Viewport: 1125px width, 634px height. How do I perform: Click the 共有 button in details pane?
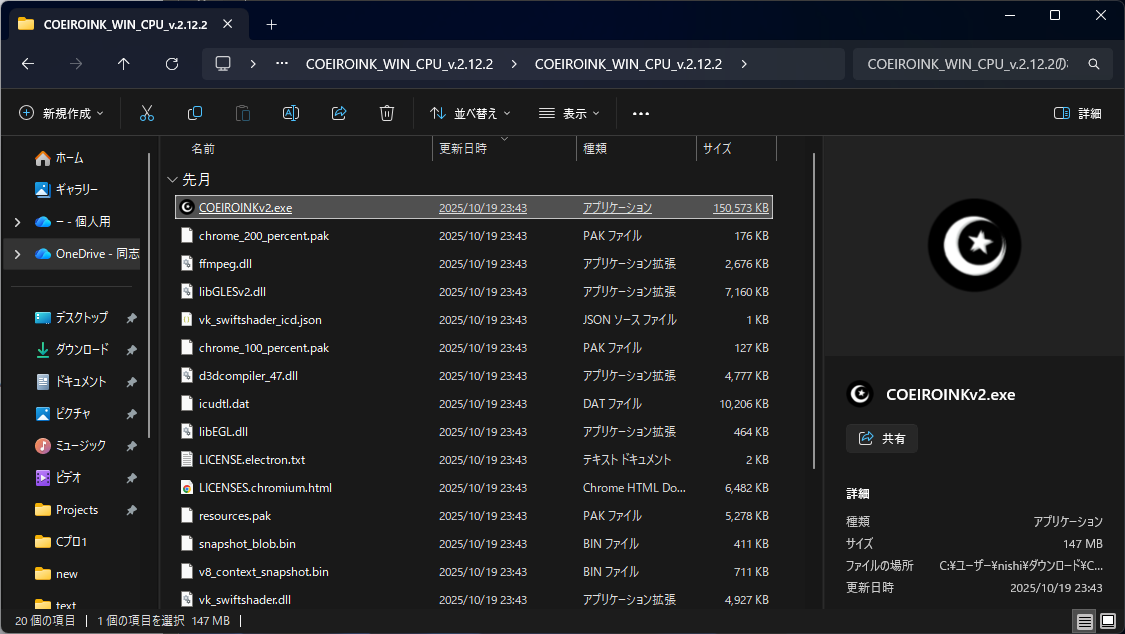882,438
